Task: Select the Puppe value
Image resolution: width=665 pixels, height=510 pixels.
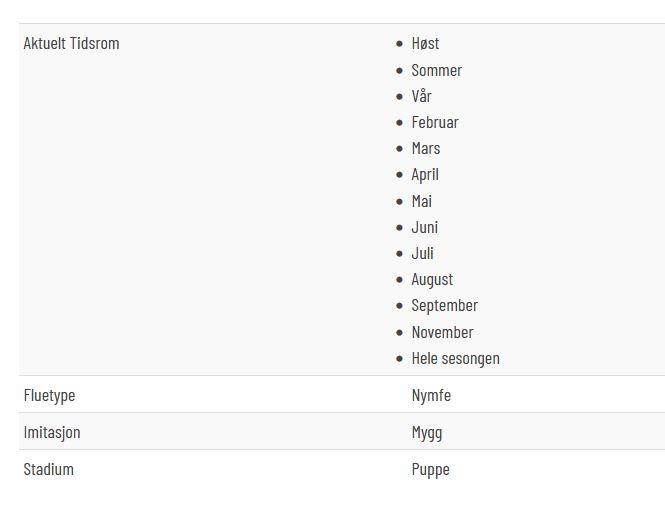Action: pyautogui.click(x=430, y=470)
